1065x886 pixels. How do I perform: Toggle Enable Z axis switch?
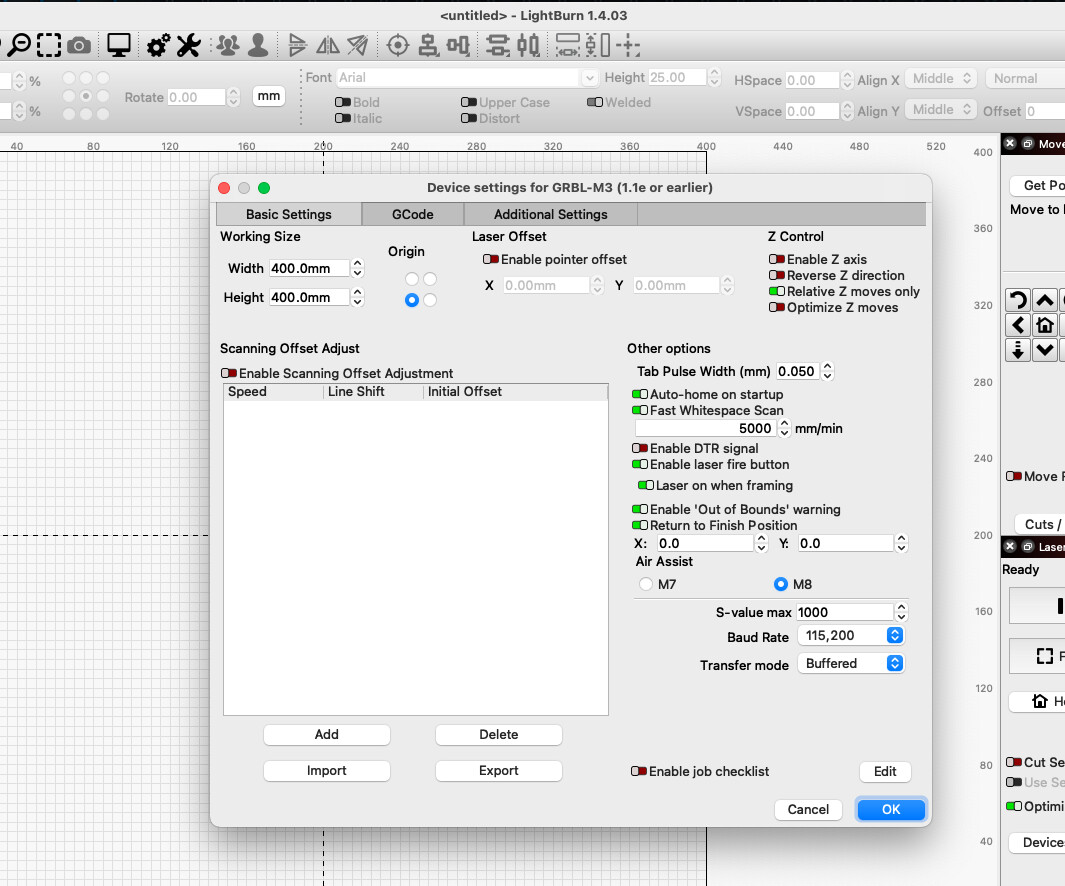[x=777, y=260]
